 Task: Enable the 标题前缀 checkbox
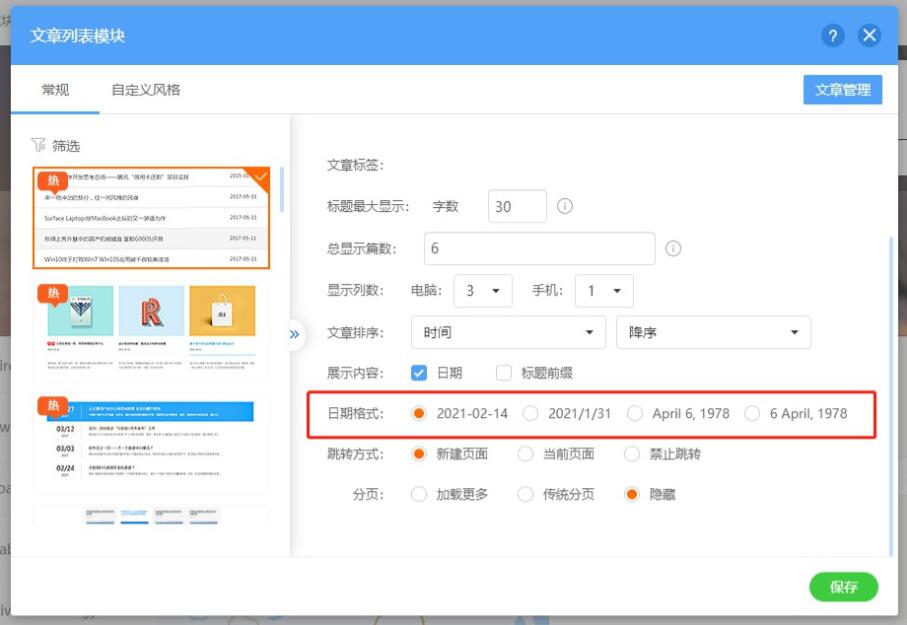tap(504, 373)
